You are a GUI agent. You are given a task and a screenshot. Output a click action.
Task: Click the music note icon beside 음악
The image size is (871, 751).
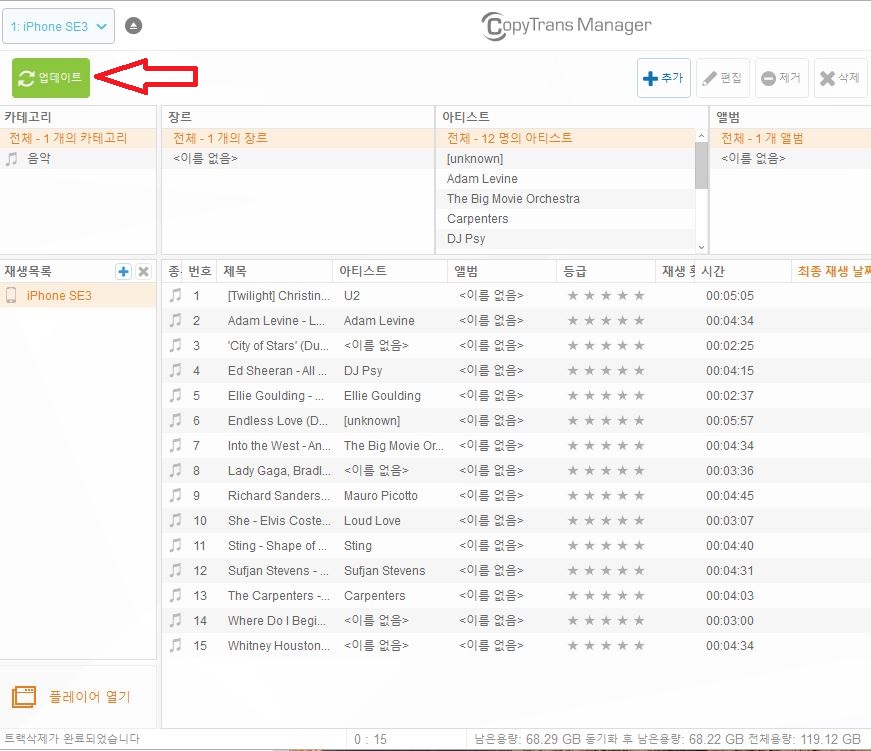pos(10,158)
